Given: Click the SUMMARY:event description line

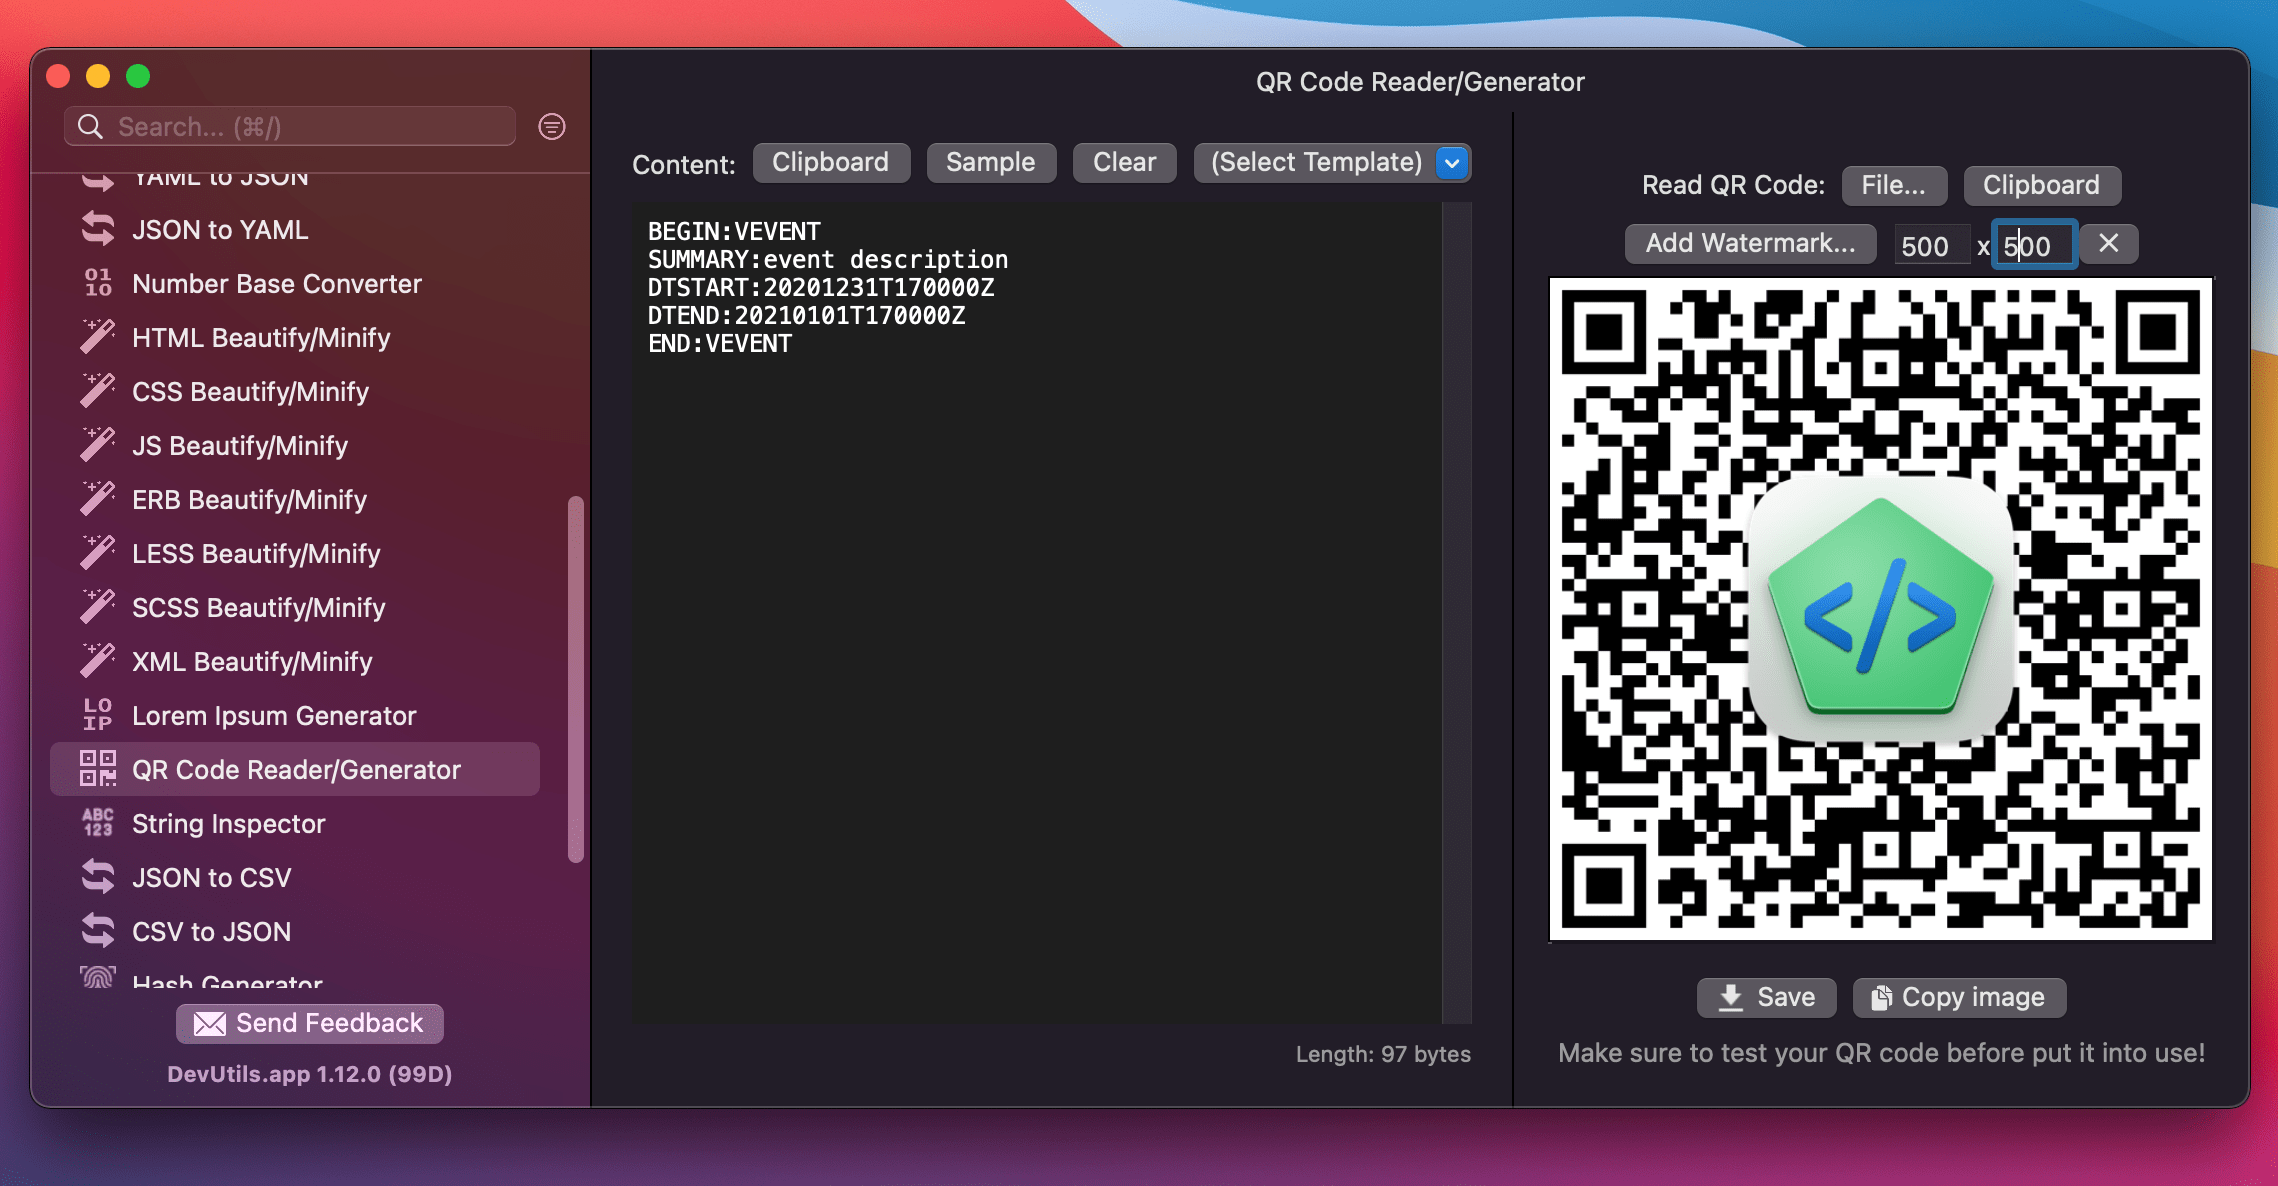Looking at the screenshot, I should (x=828, y=259).
